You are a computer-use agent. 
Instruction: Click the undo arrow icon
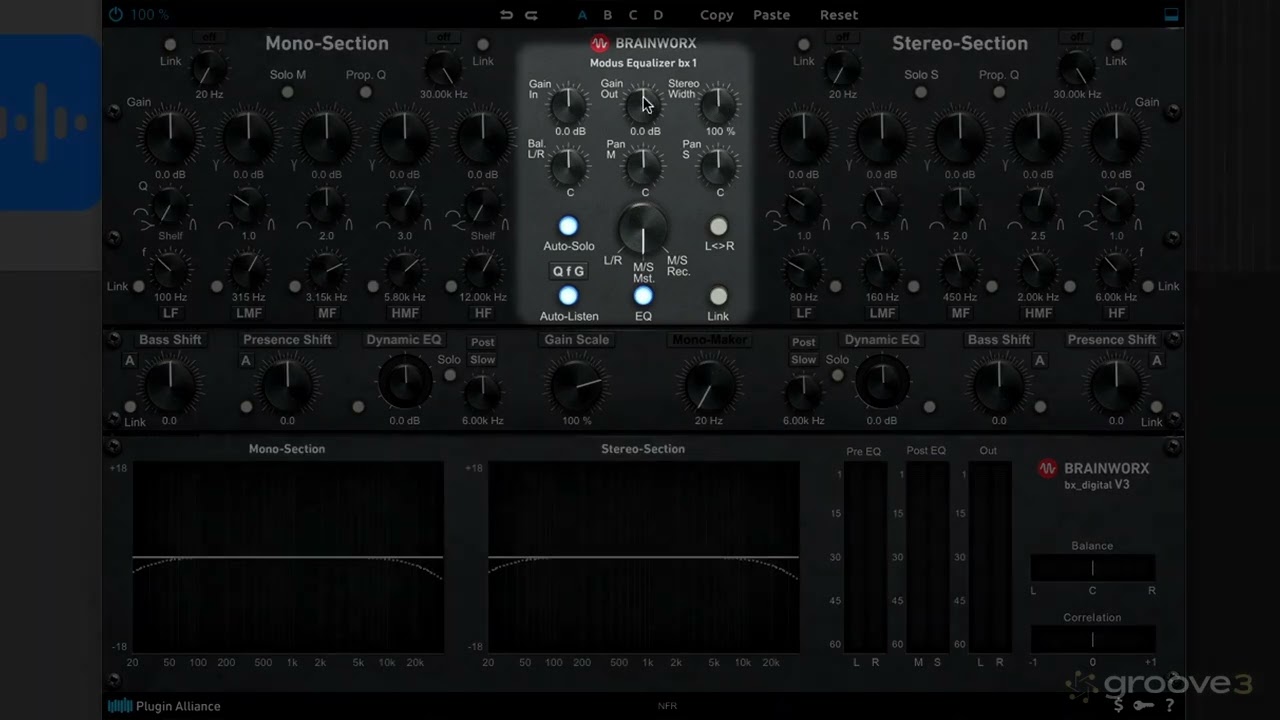506,15
